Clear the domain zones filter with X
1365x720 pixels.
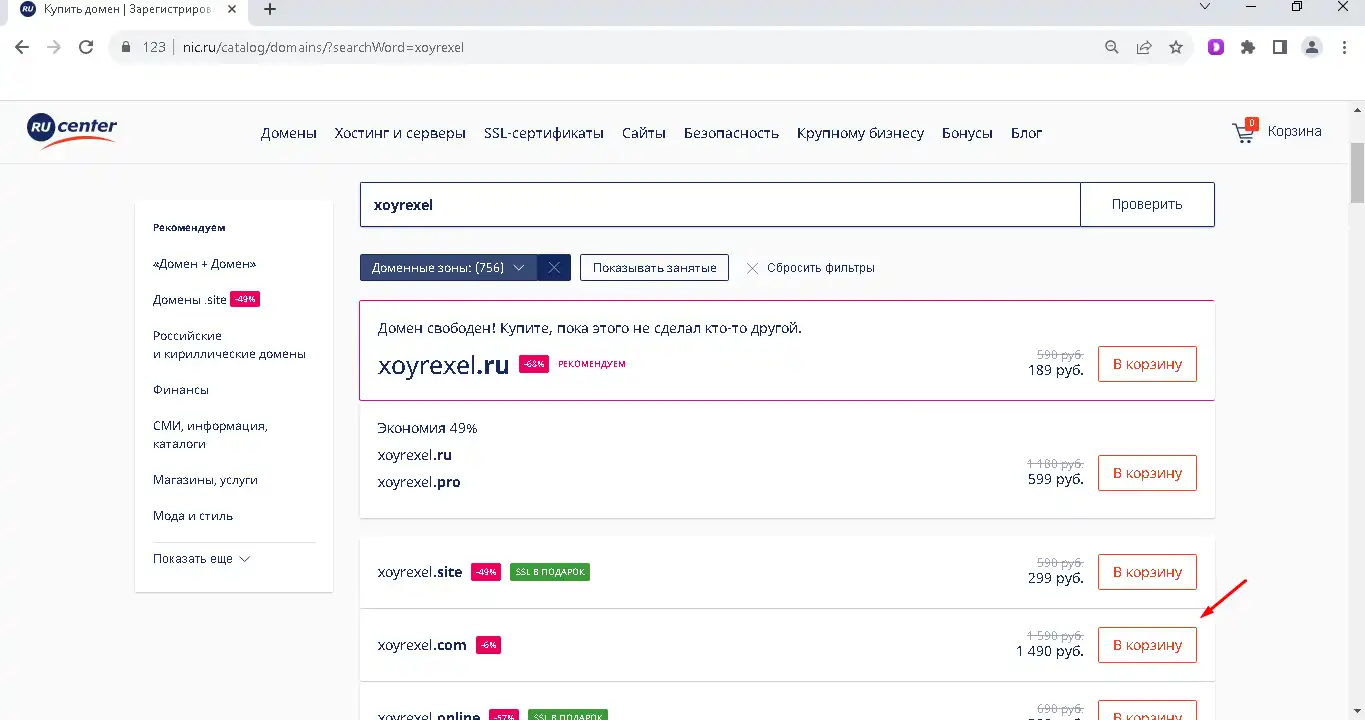[554, 267]
